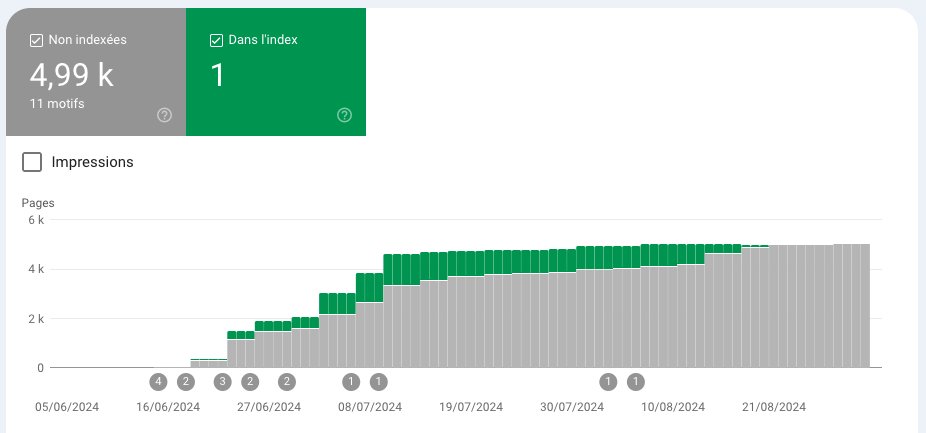926x433 pixels.
Task: Click the 4,99 k value
Action: (71, 75)
